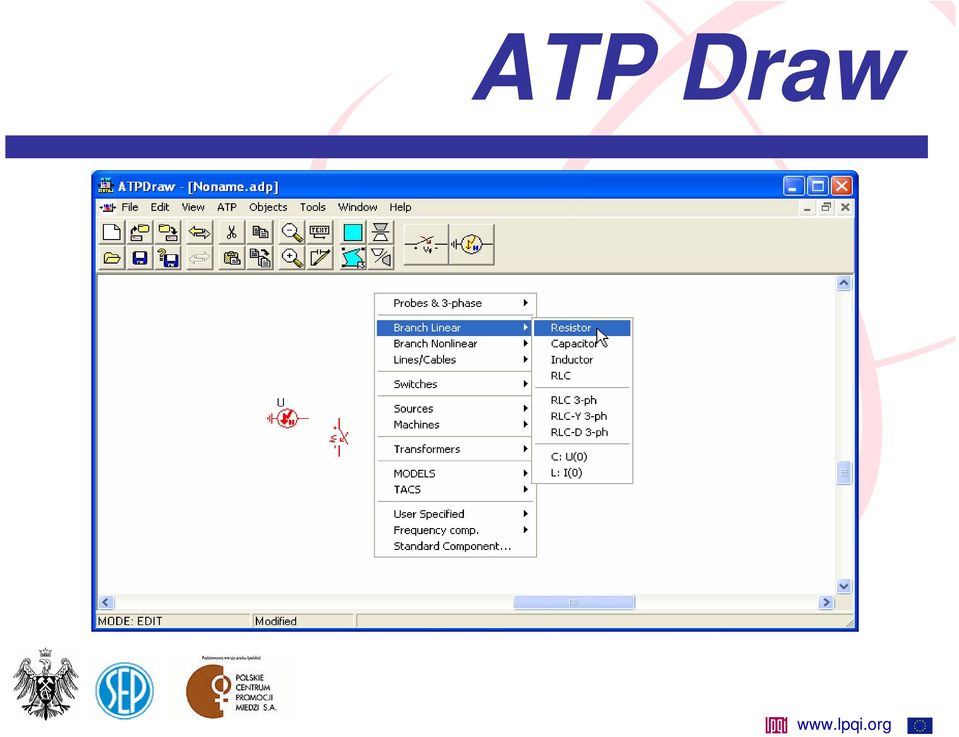The width and height of the screenshot is (959, 737).
Task: Click the switch component toolbar button
Action: point(426,245)
